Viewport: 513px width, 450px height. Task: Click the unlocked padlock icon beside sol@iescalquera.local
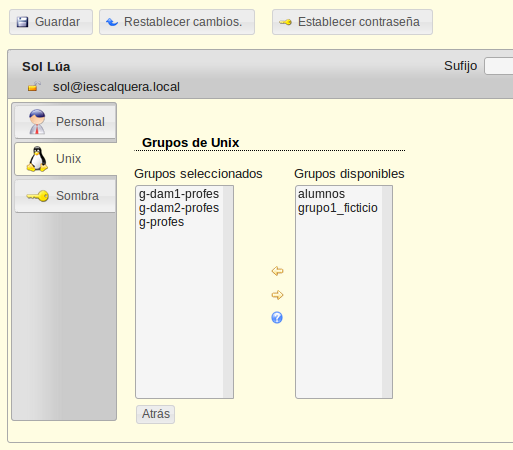pos(34,86)
